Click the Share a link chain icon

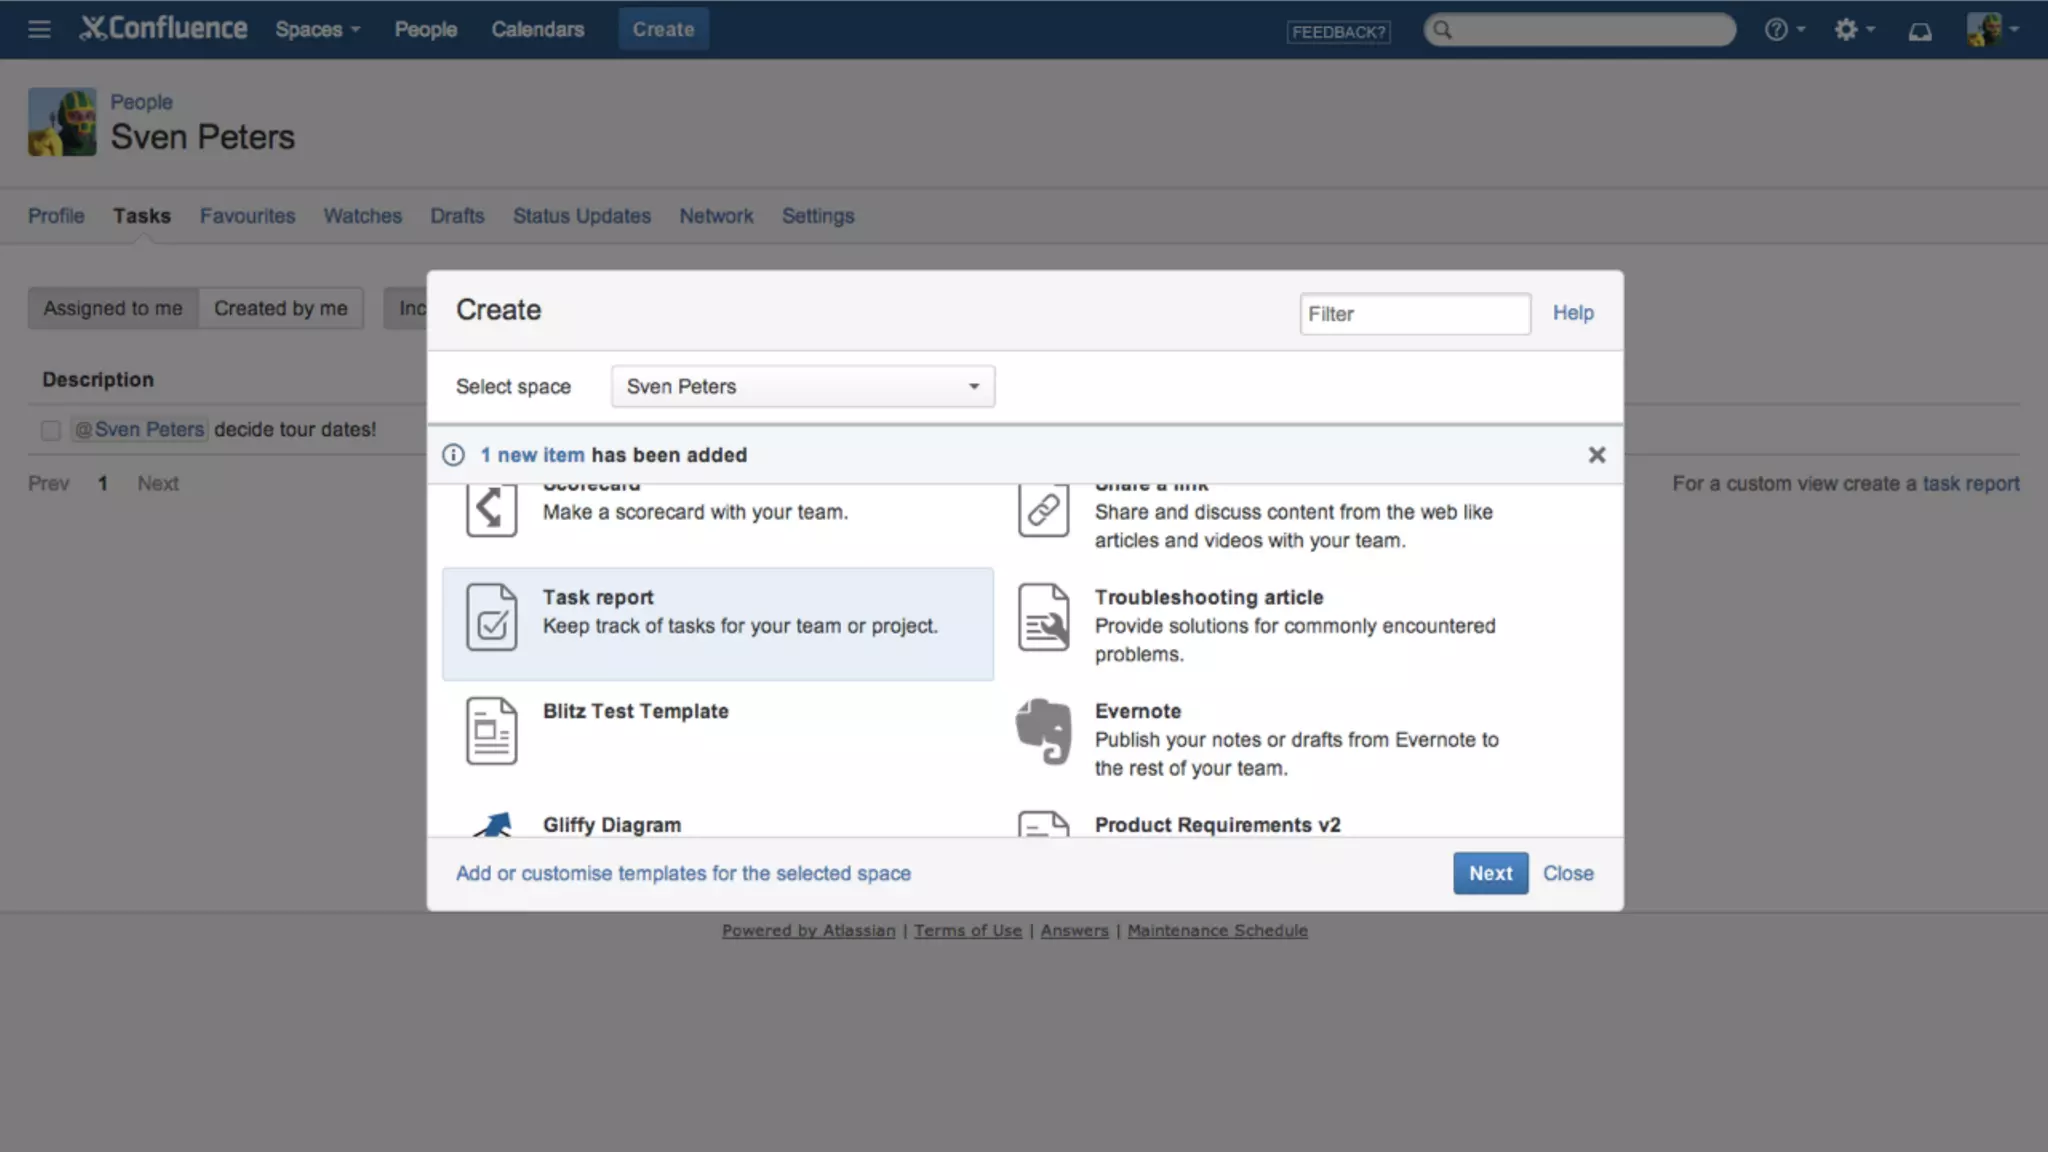click(x=1043, y=509)
